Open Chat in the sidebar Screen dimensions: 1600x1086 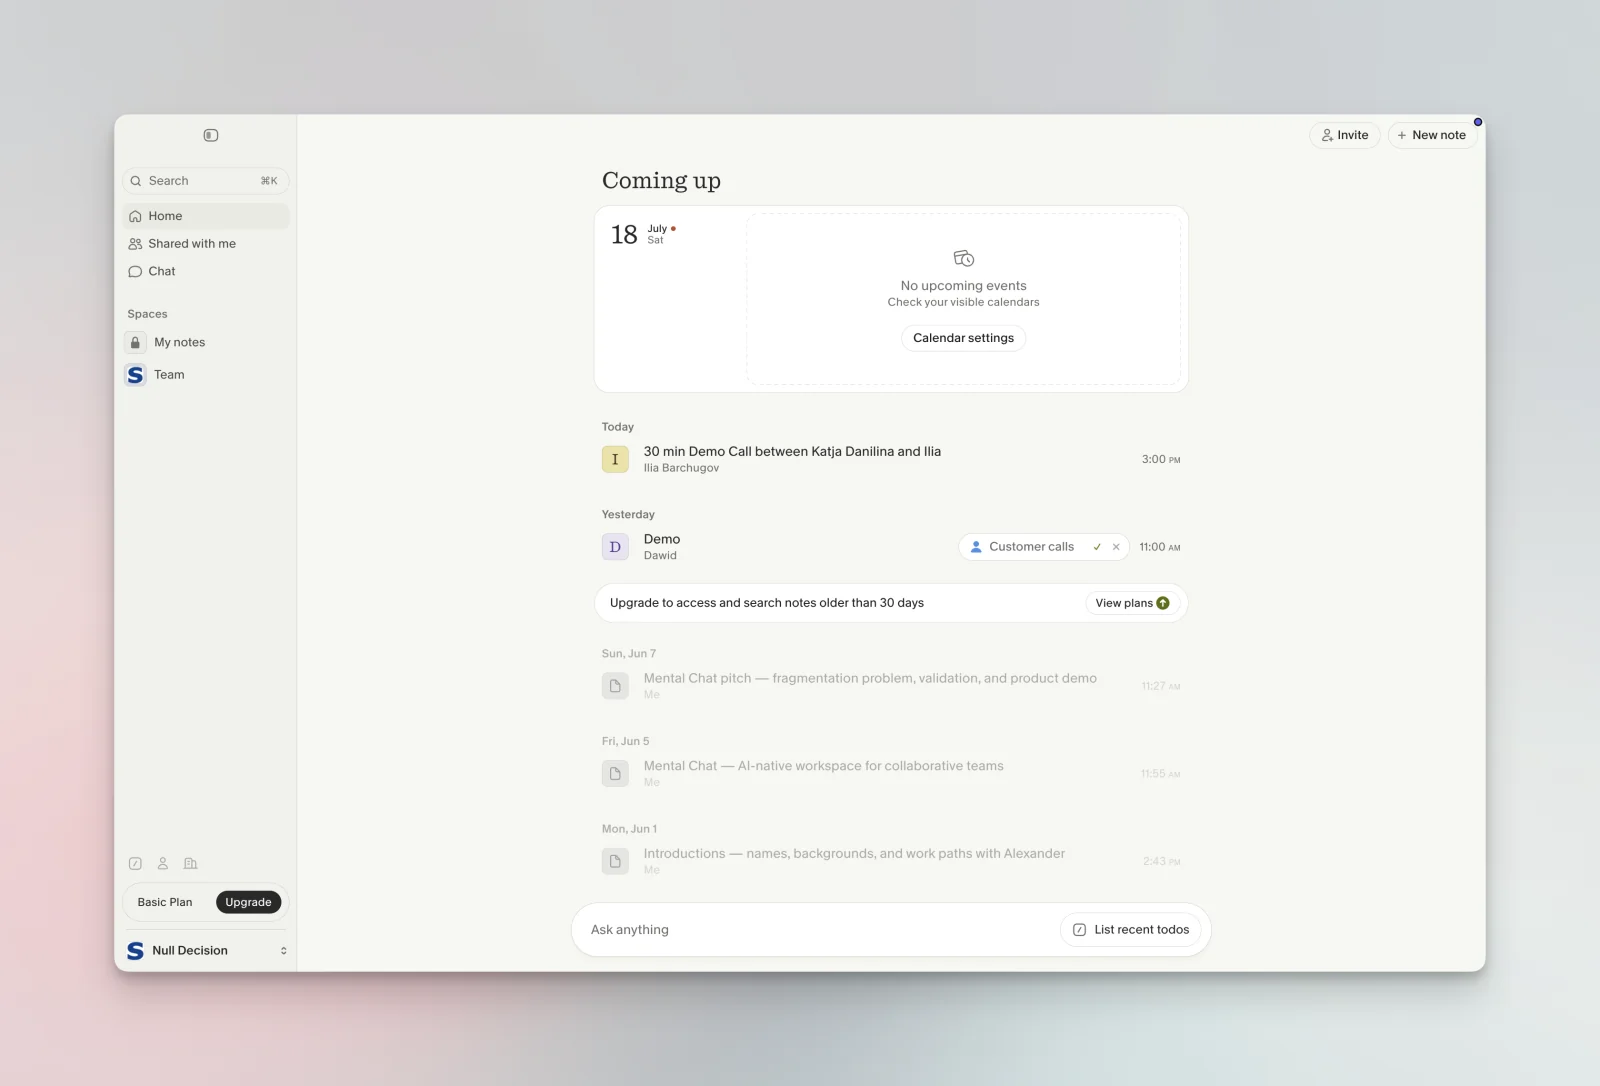(x=206, y=271)
